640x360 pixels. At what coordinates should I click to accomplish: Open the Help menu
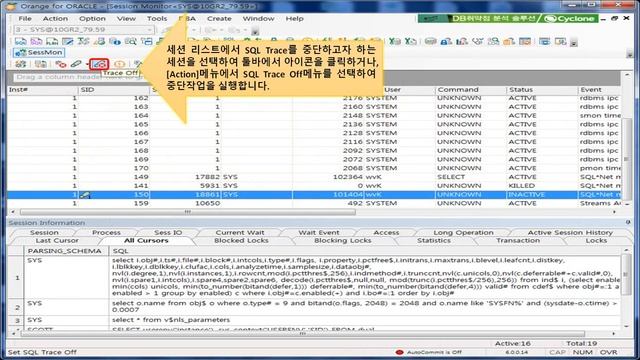294,18
